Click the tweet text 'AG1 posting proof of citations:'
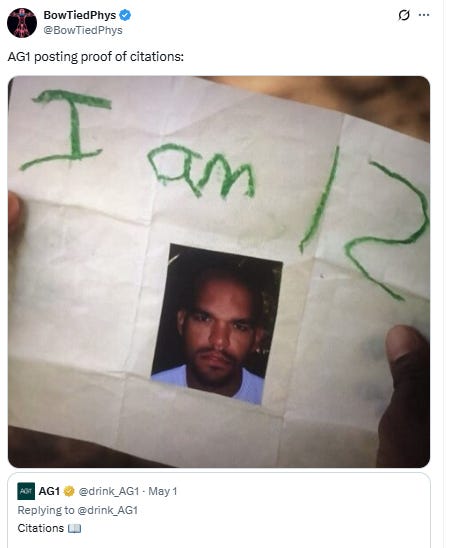450x548 pixels. pos(95,57)
